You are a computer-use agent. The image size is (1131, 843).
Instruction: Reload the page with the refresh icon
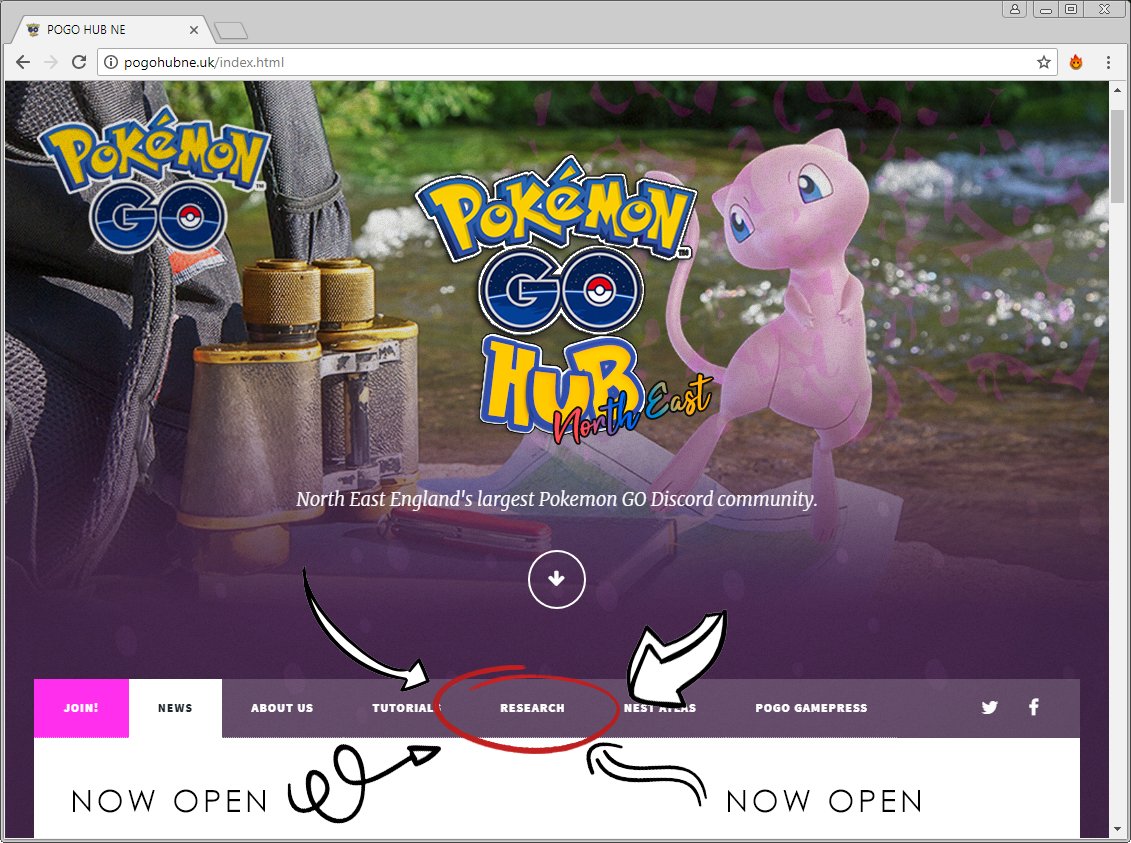79,62
